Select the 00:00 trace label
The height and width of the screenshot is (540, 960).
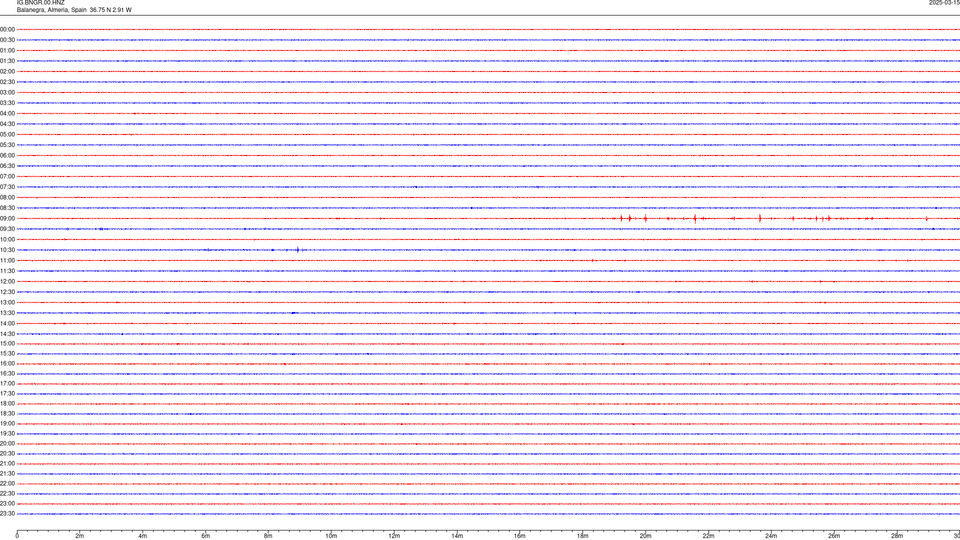[x=7, y=29]
